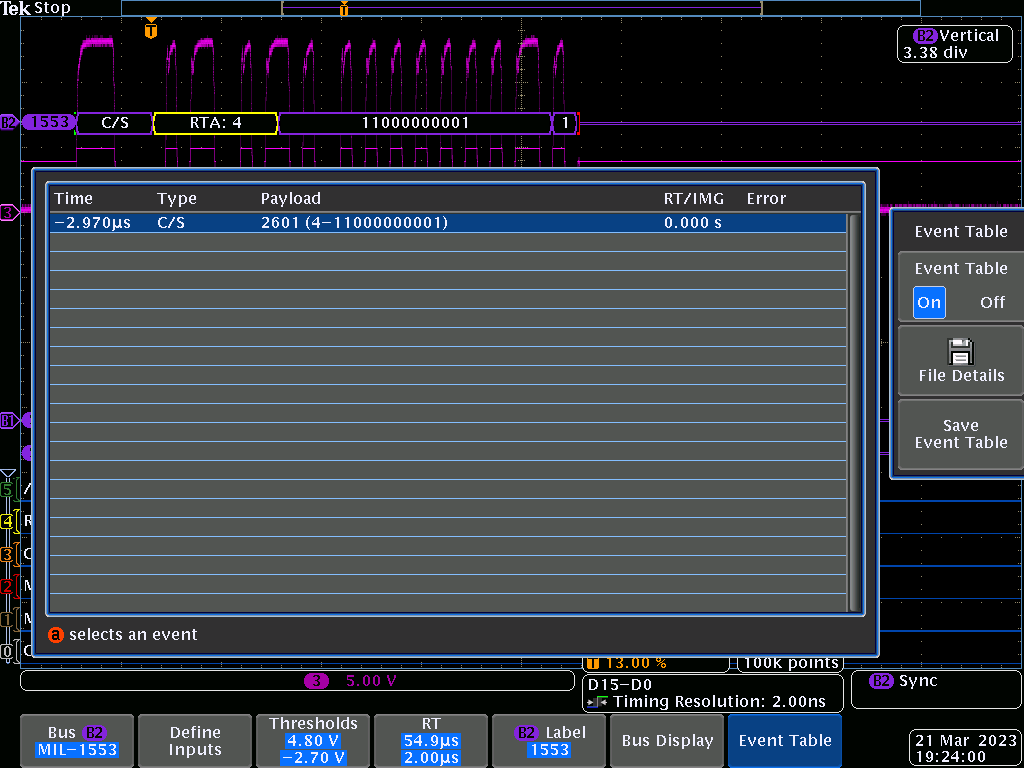Click the Error column header

tap(766, 199)
